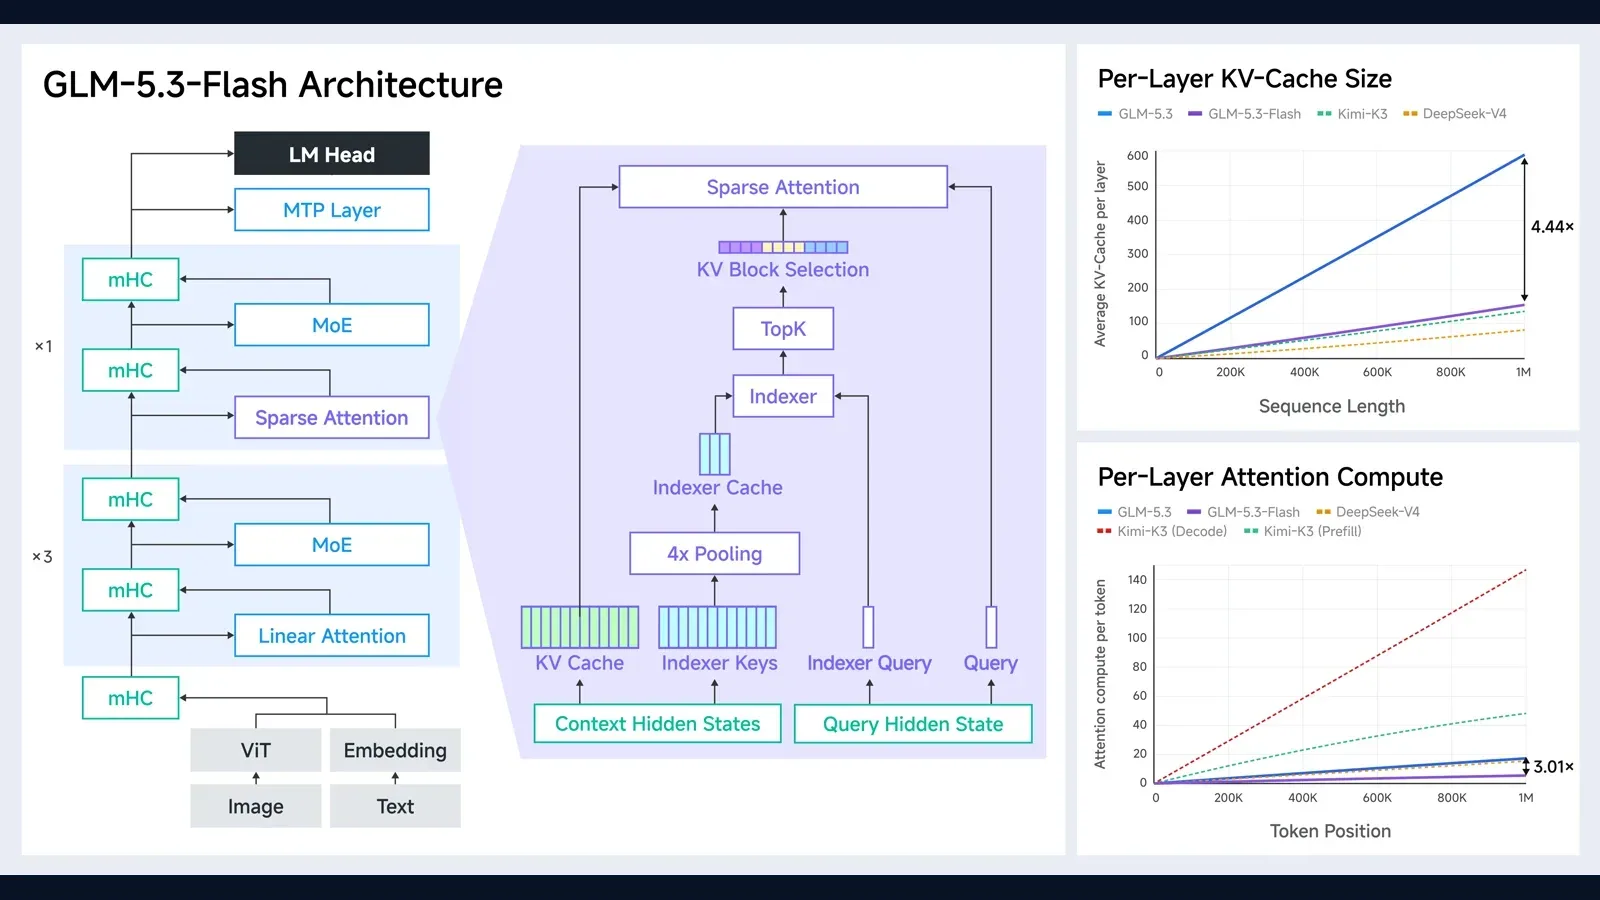Click DeepSeek-V4 legend text in KV-Cache chart

1464,114
